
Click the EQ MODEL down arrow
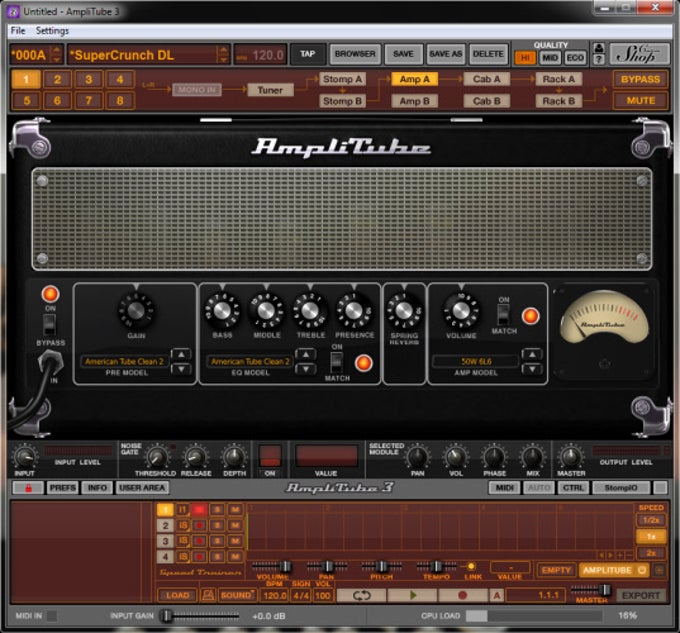[306, 369]
